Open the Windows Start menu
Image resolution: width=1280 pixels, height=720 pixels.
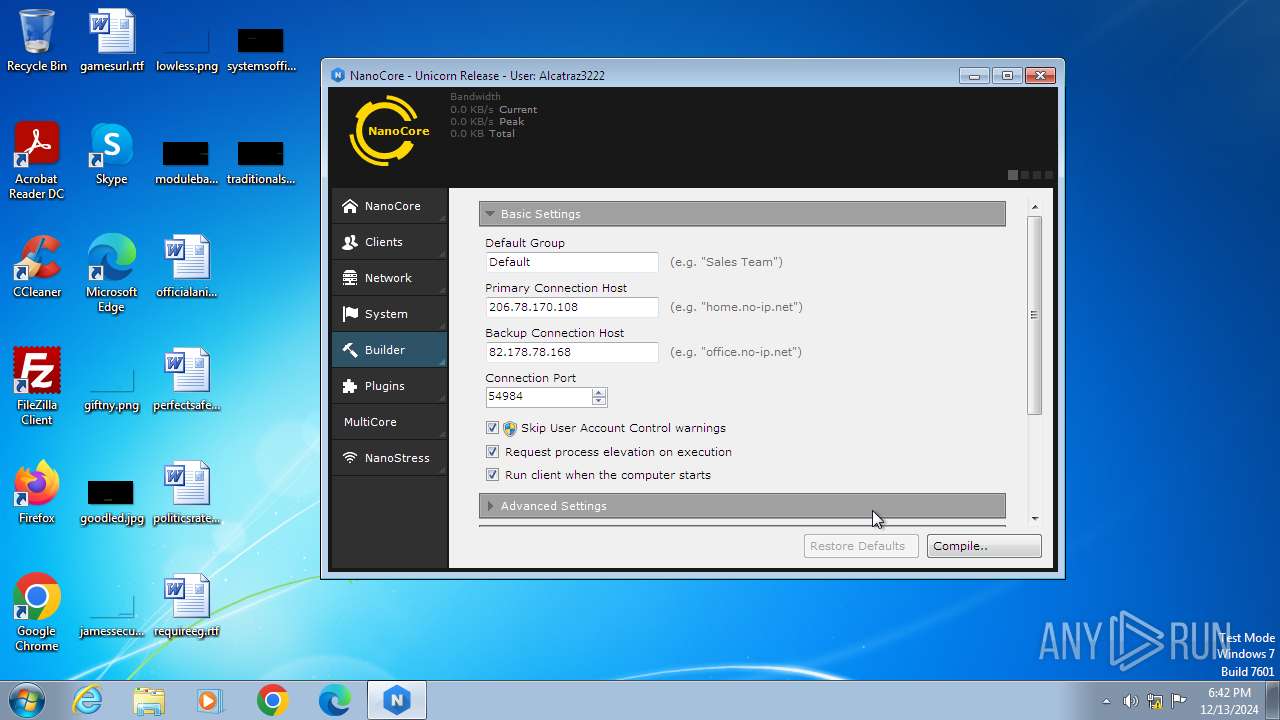26,700
